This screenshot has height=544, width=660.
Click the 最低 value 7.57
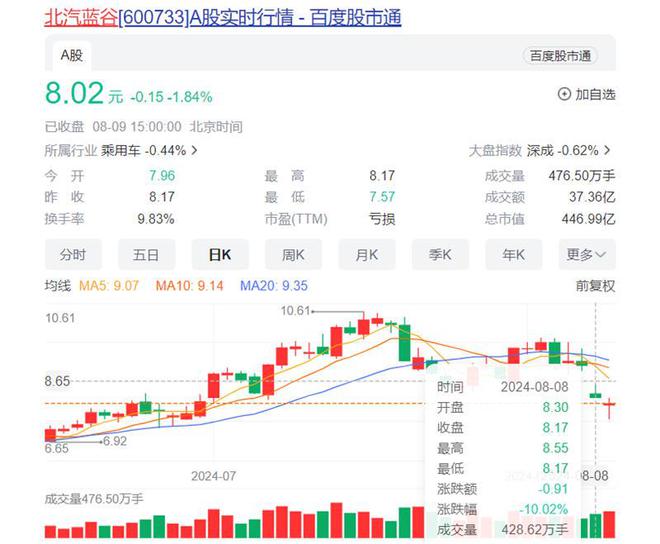[x=382, y=197]
